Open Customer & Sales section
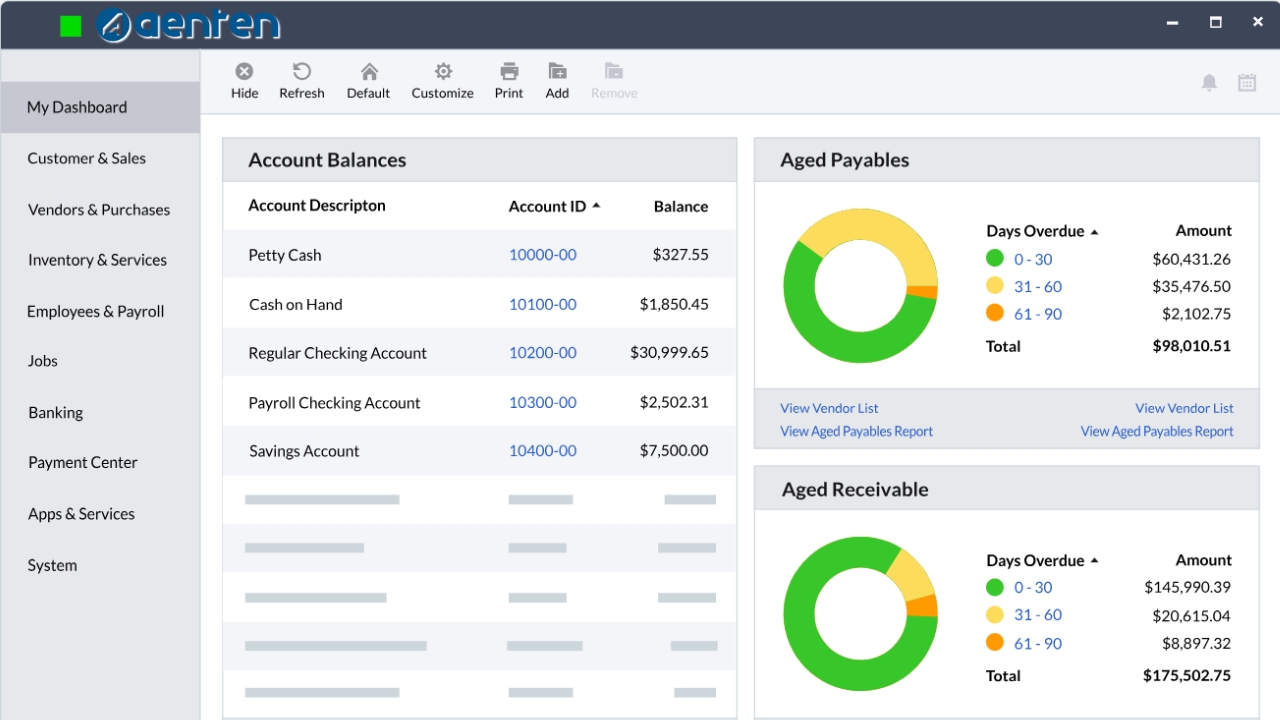 pos(87,158)
